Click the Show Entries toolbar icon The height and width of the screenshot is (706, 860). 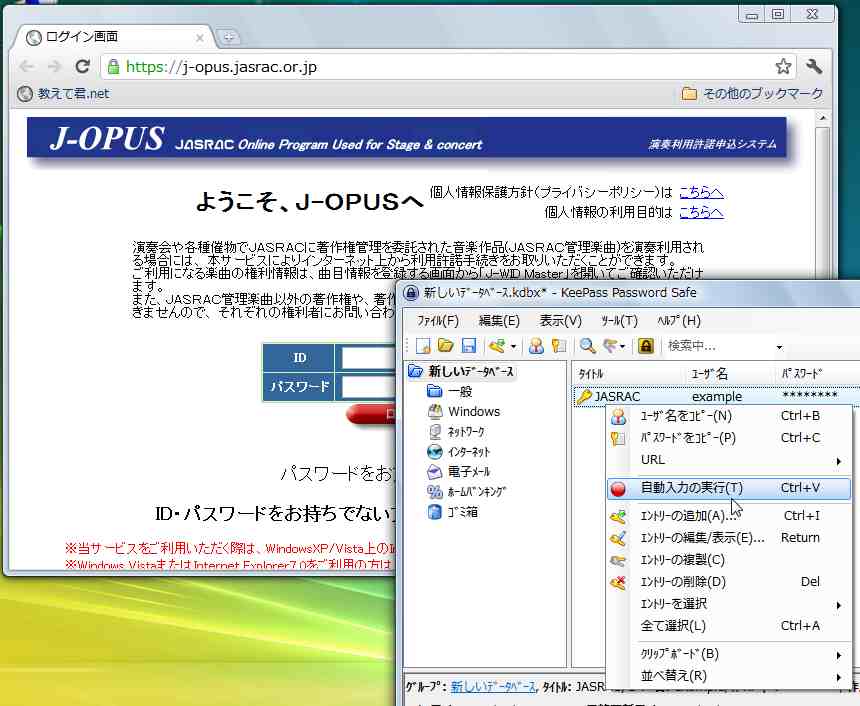(610, 346)
